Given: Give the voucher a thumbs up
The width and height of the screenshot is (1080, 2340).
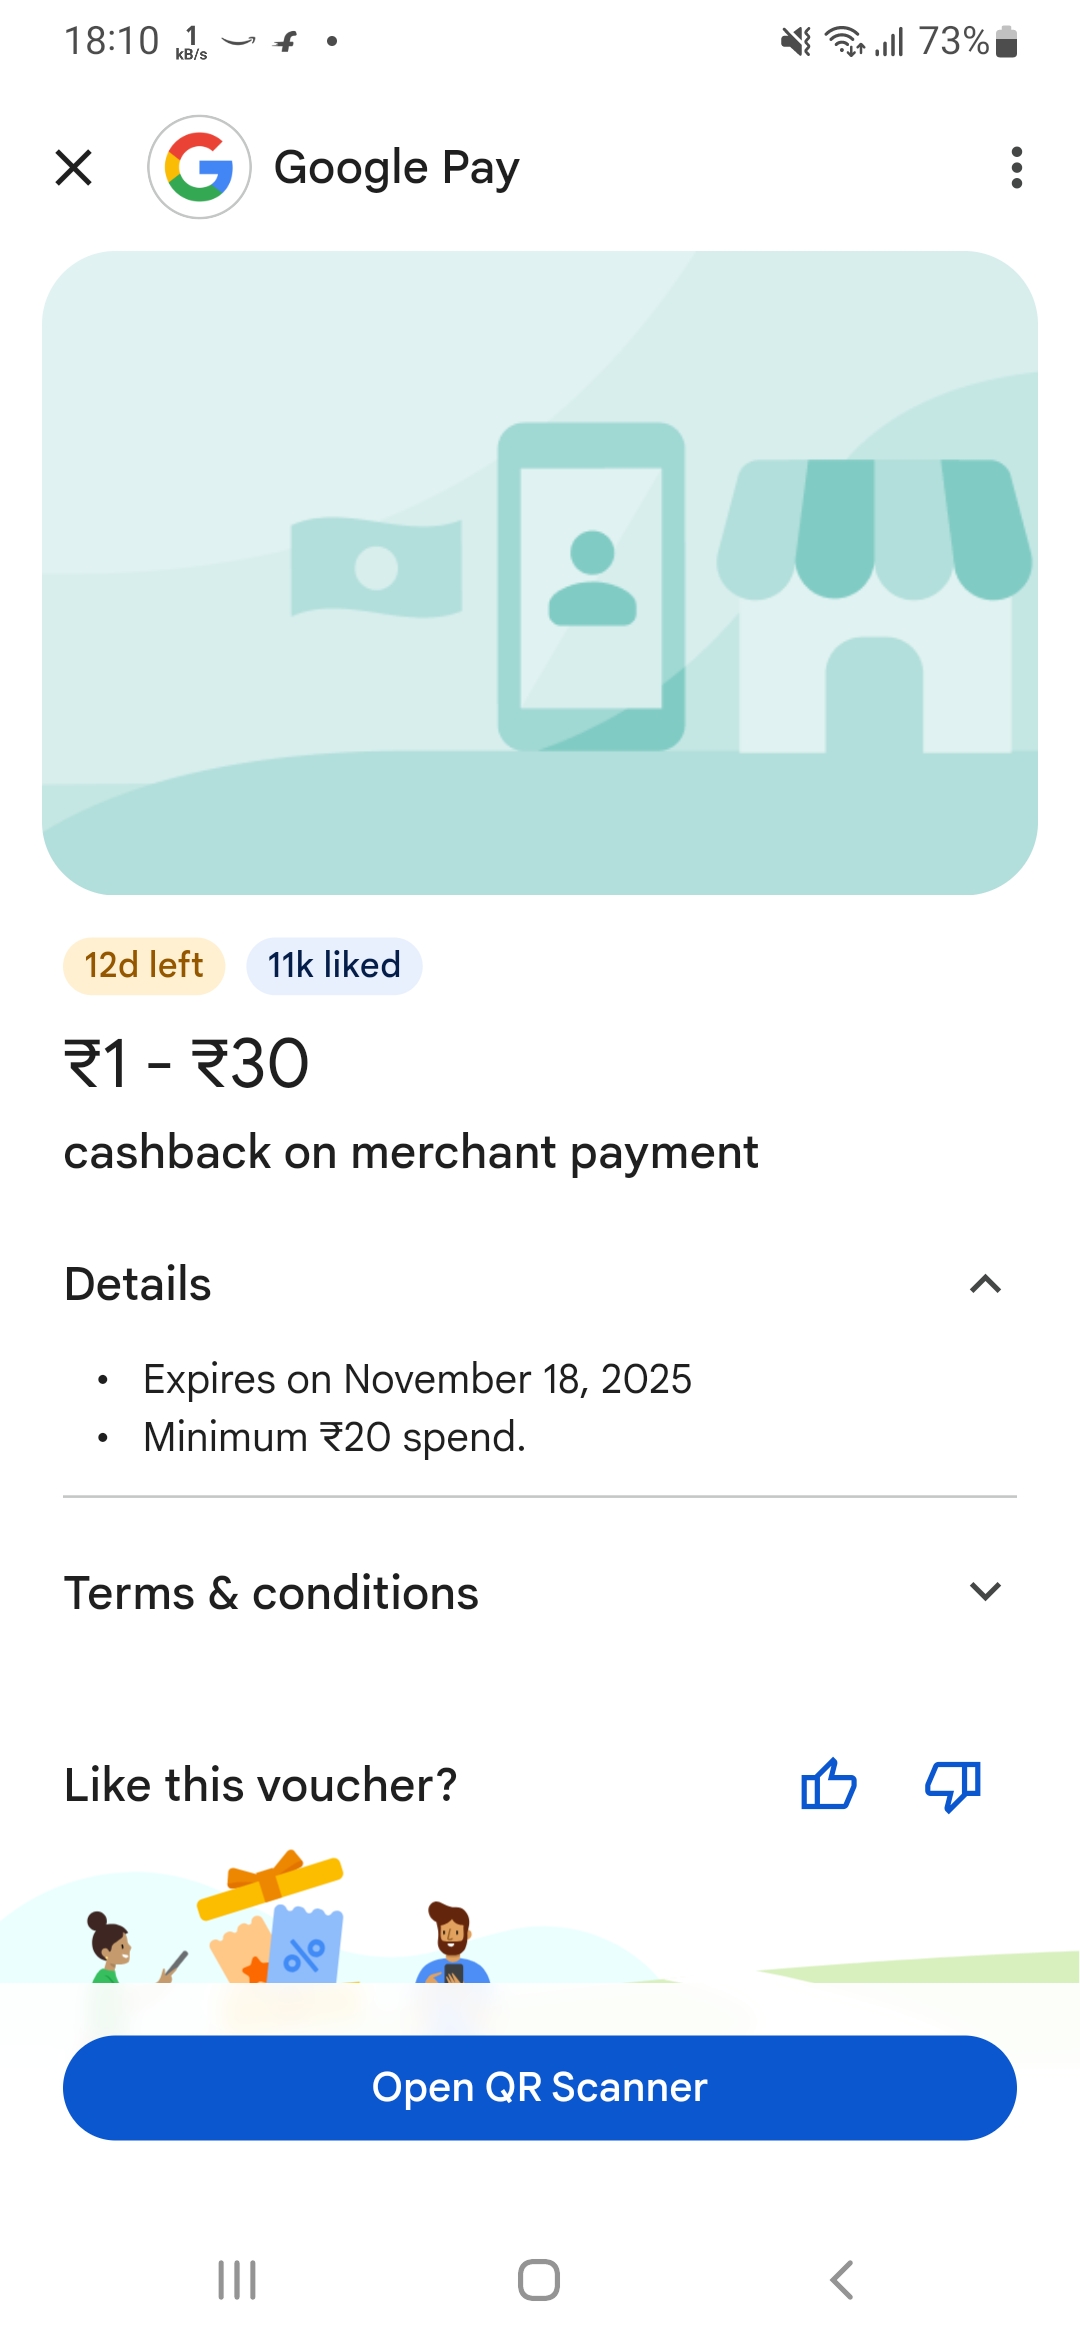Looking at the screenshot, I should pos(828,1787).
